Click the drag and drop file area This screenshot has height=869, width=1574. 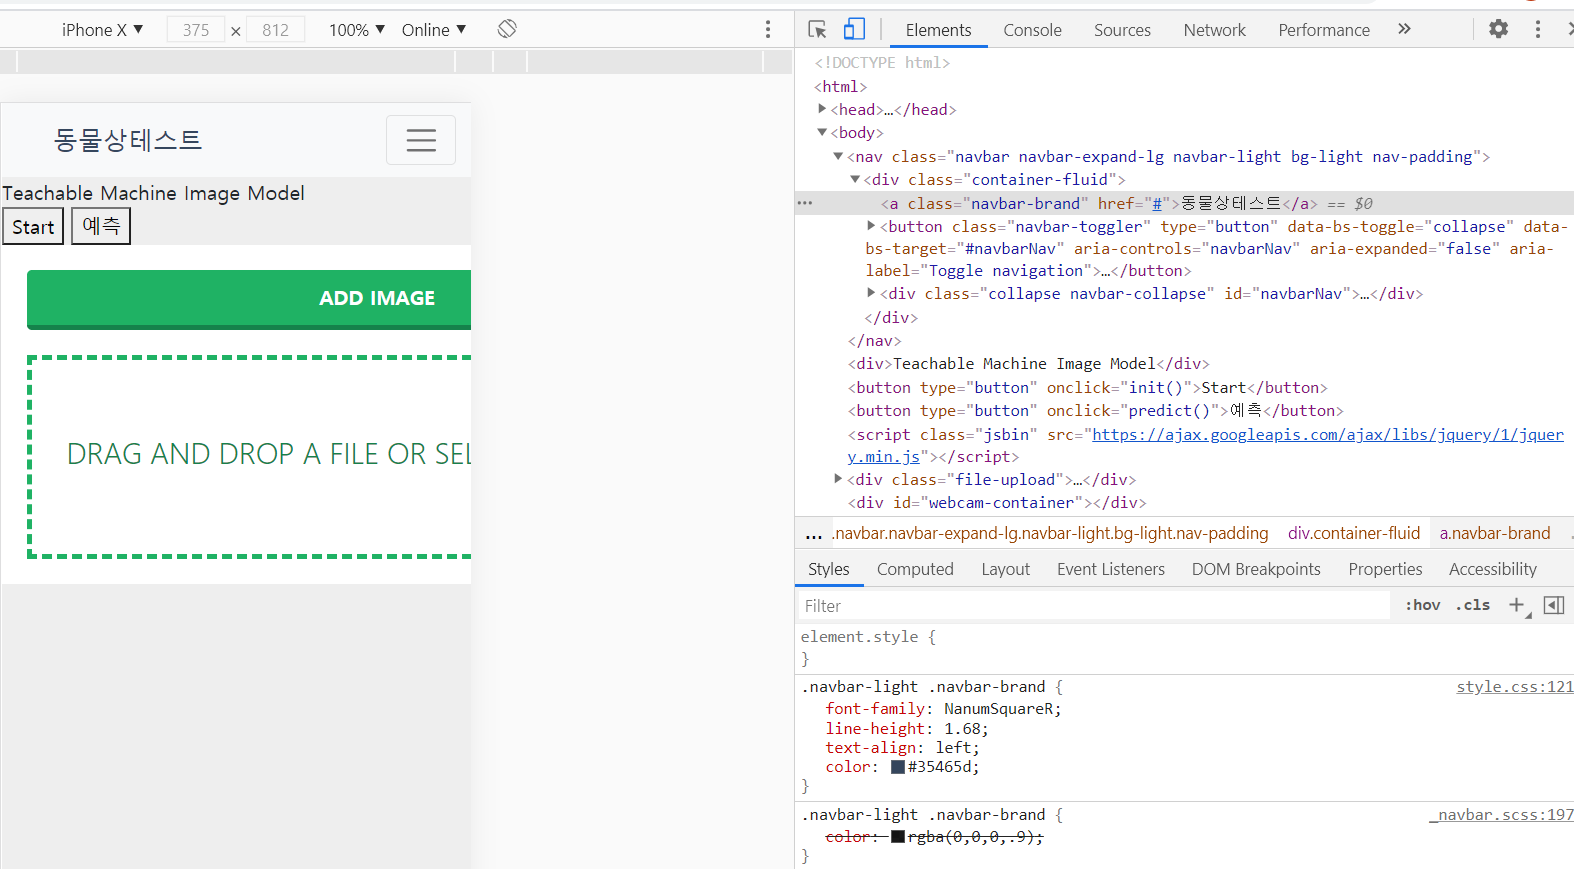pos(249,456)
